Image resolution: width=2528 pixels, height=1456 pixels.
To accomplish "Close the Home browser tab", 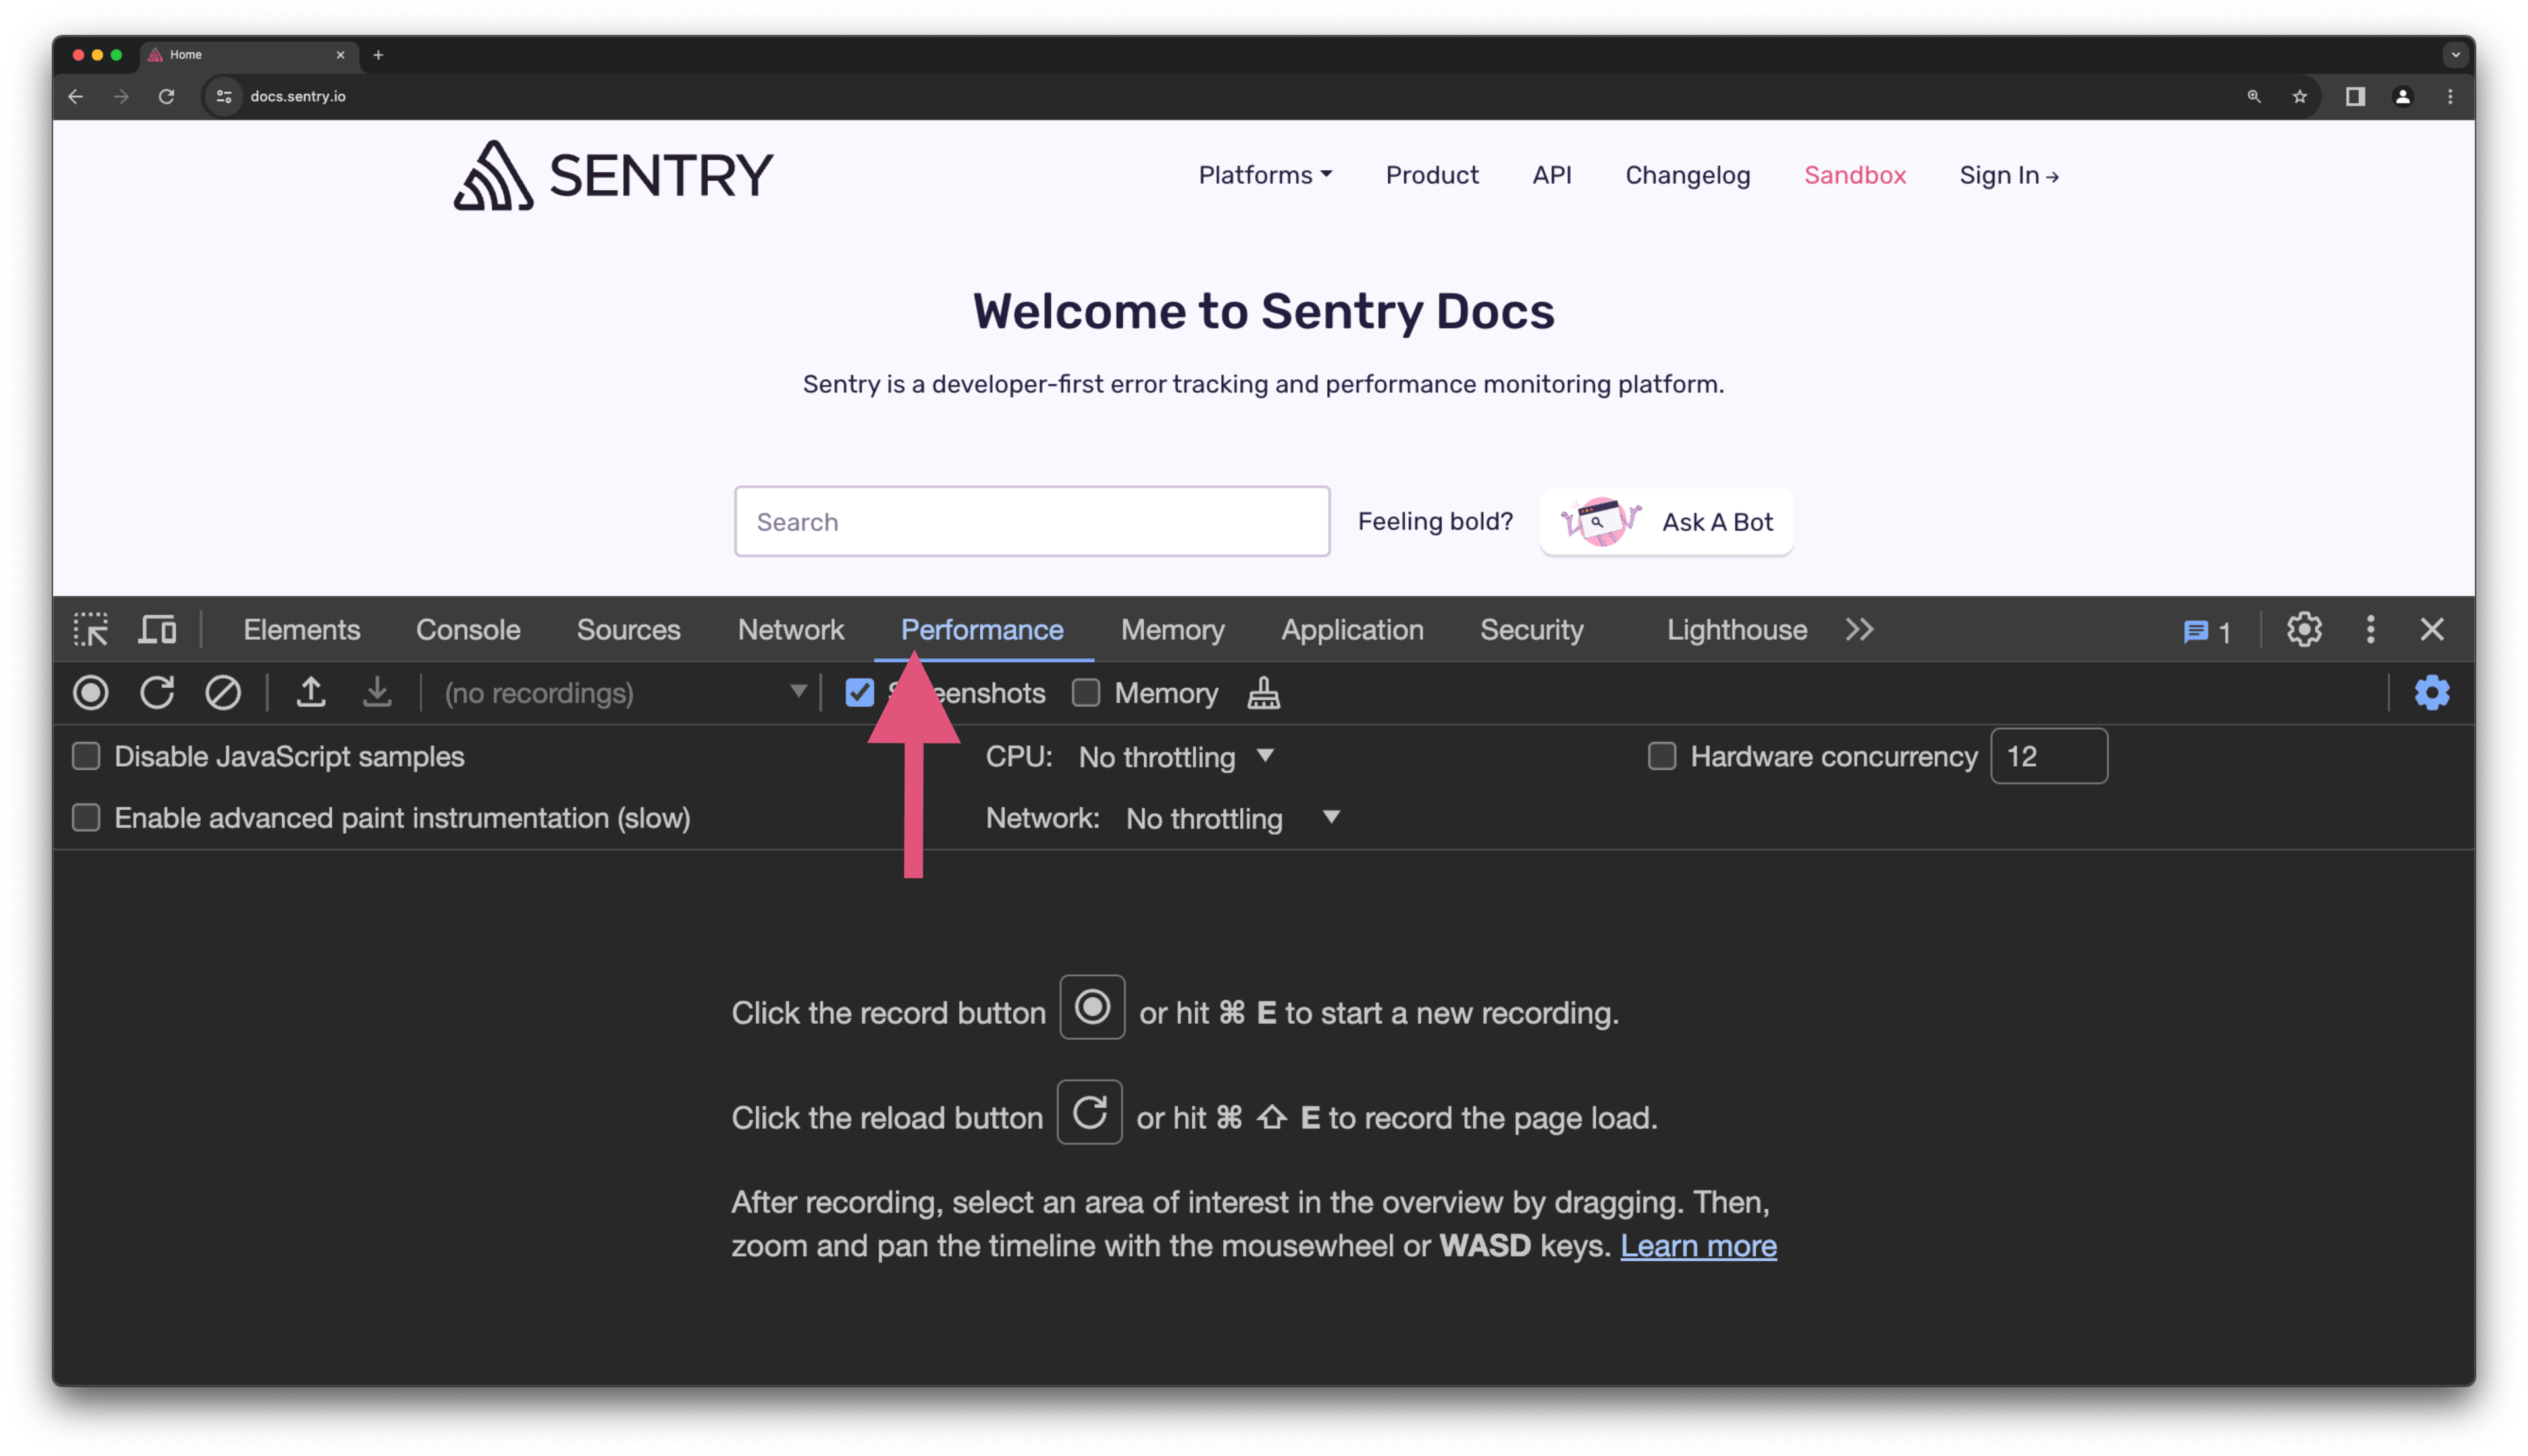I will 340,55.
